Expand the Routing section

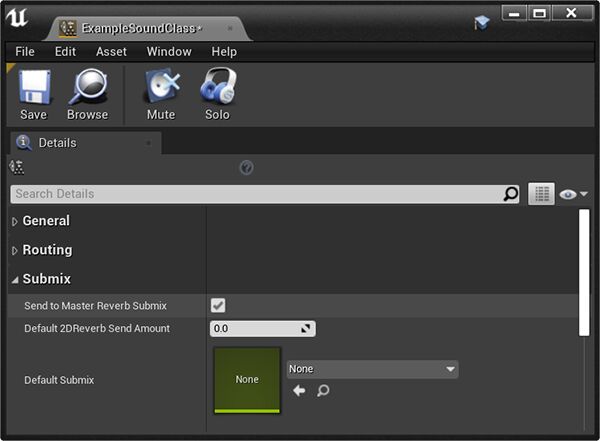click(15, 251)
